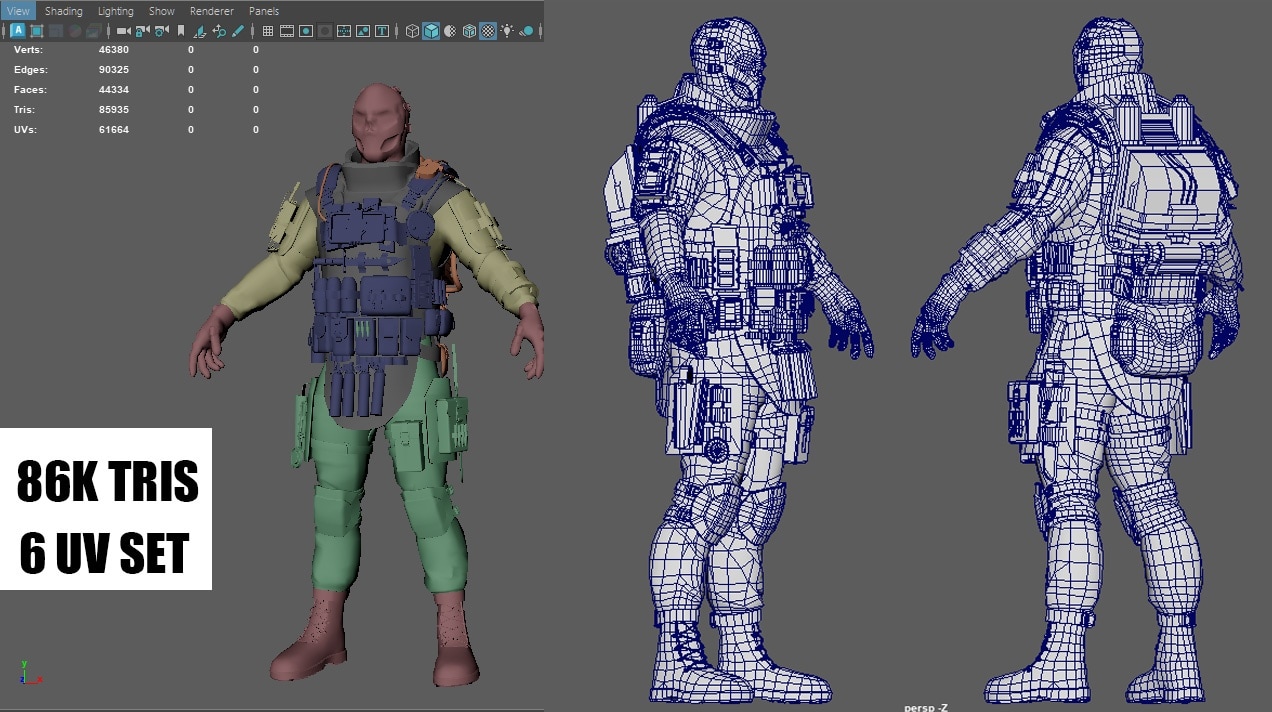Image resolution: width=1272 pixels, height=712 pixels.
Task: Toggle Textured display checker icon
Action: click(487, 31)
